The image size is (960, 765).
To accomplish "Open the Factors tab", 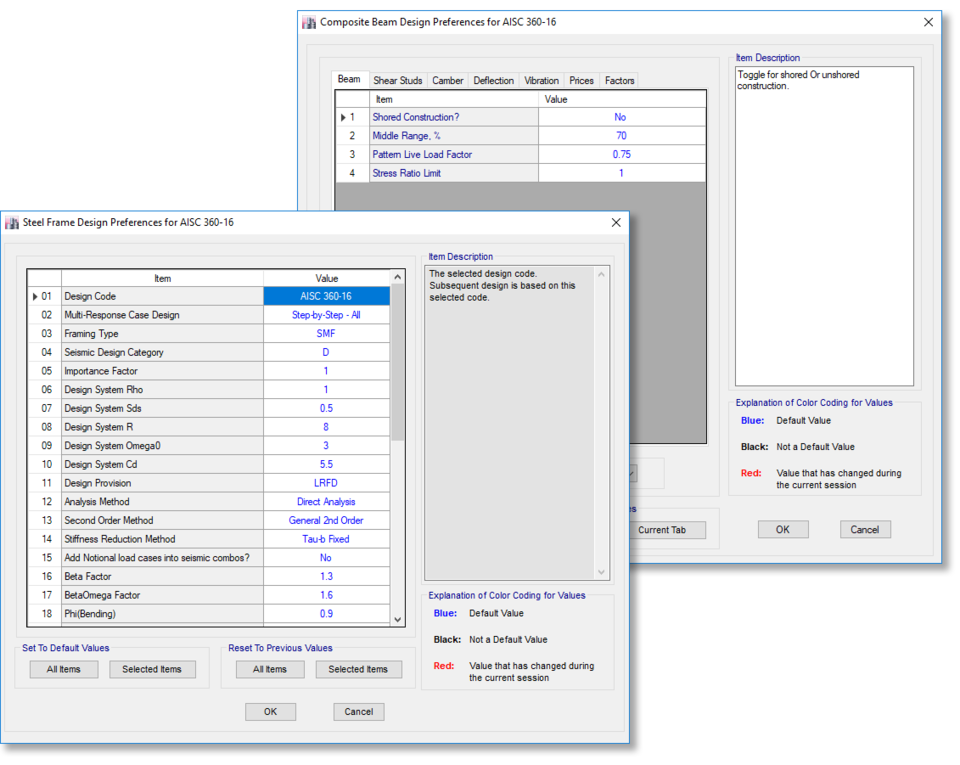I will point(621,80).
